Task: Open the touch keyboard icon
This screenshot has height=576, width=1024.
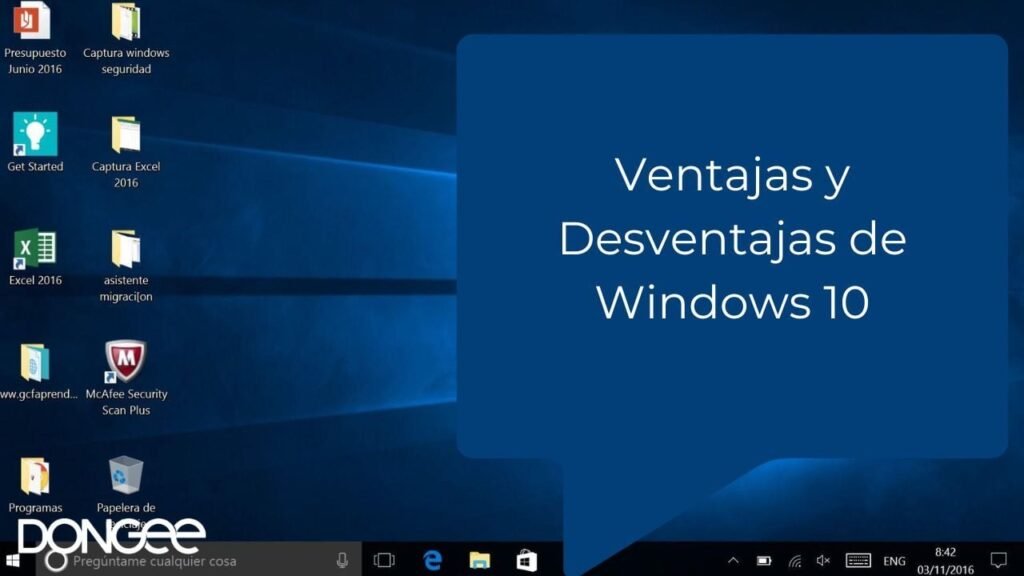Action: [x=858, y=560]
